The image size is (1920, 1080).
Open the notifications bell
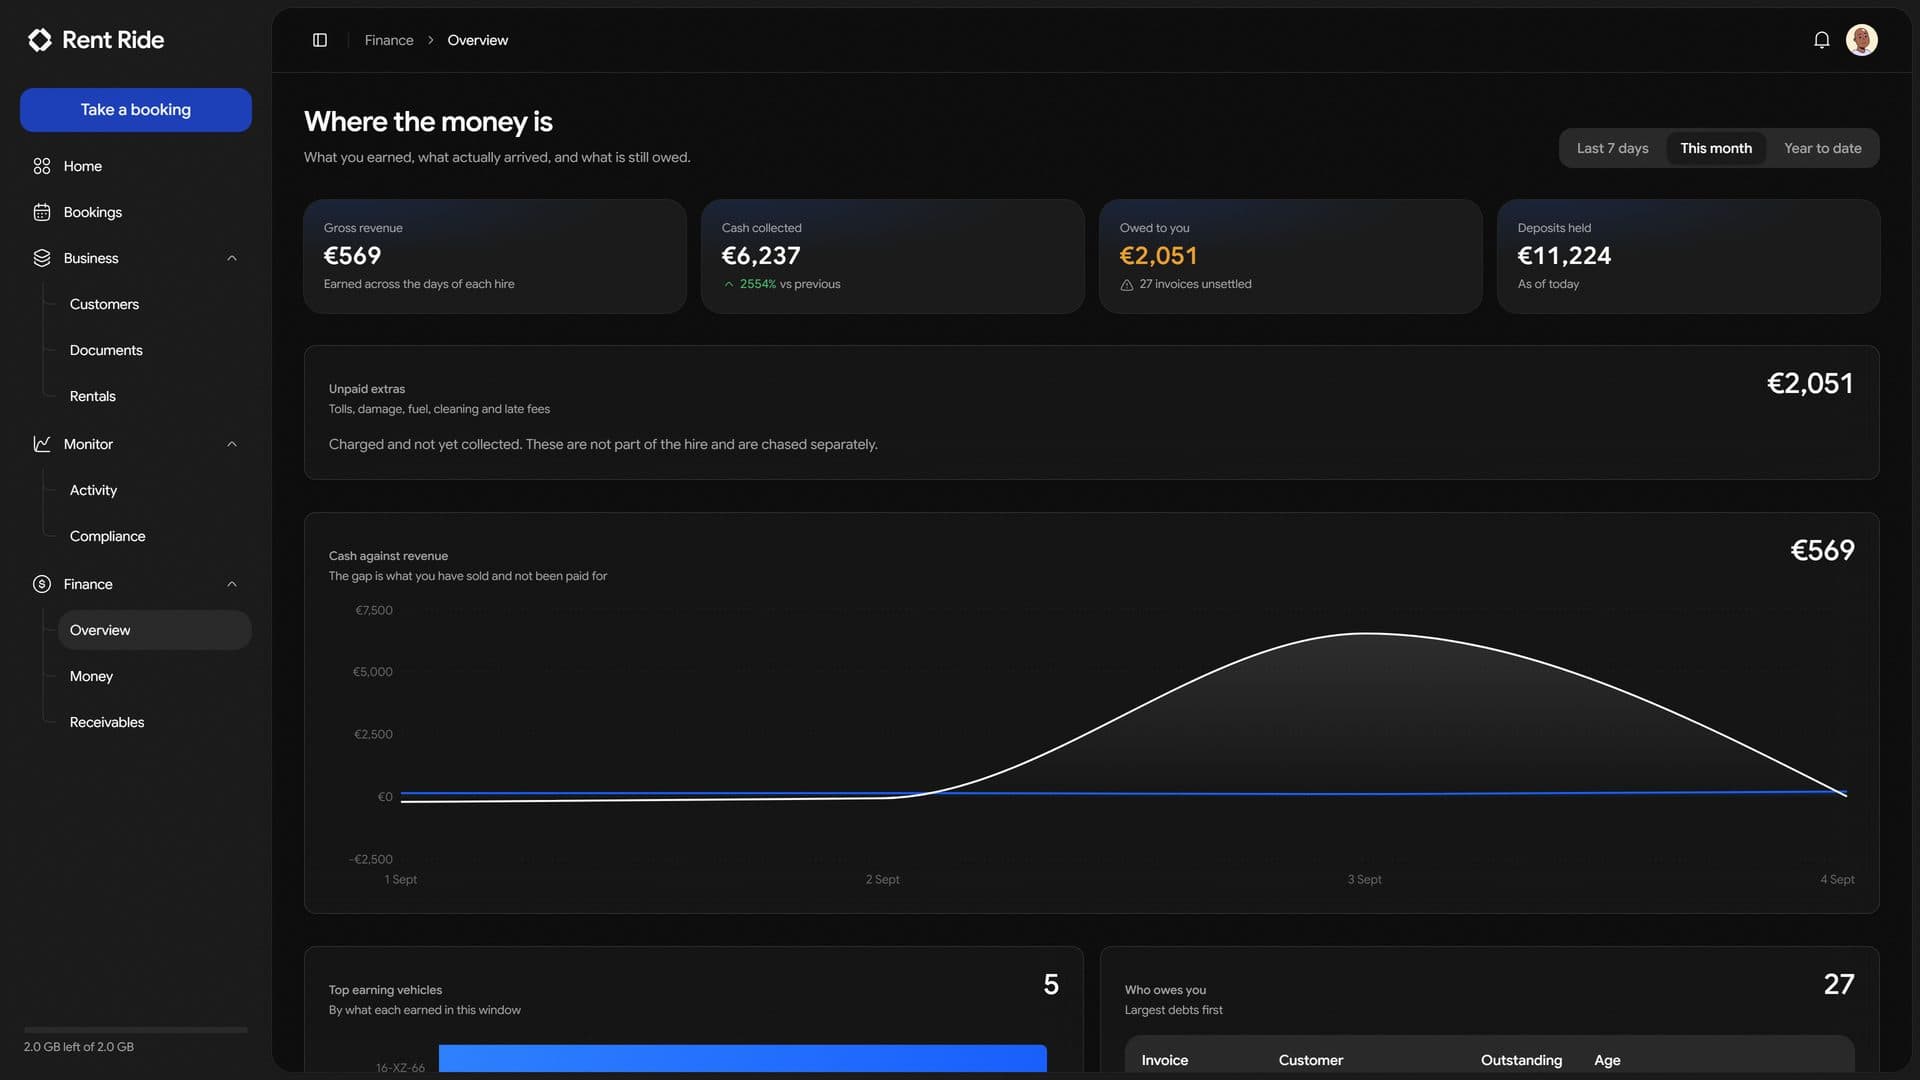1822,40
